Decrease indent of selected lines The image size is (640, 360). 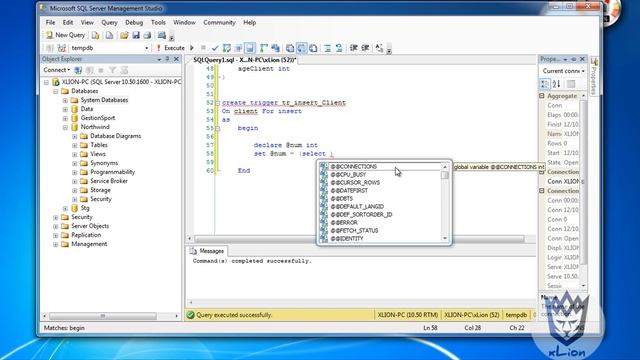(353, 48)
